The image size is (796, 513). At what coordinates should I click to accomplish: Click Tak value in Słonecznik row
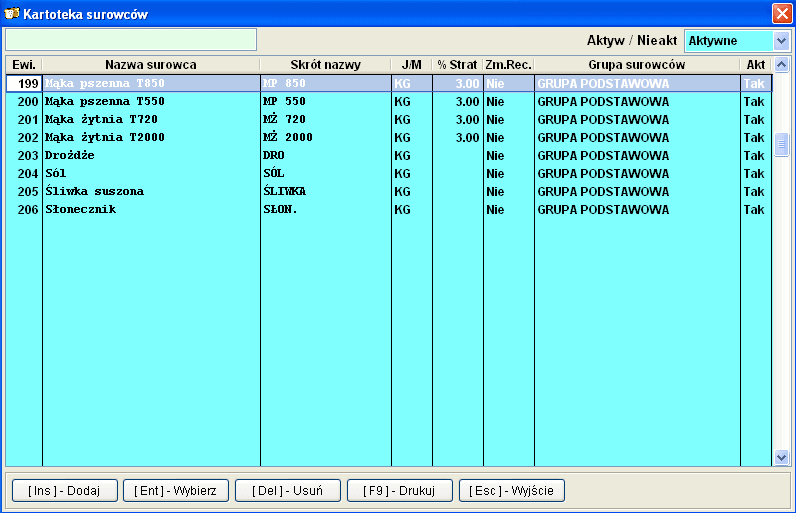click(x=754, y=210)
